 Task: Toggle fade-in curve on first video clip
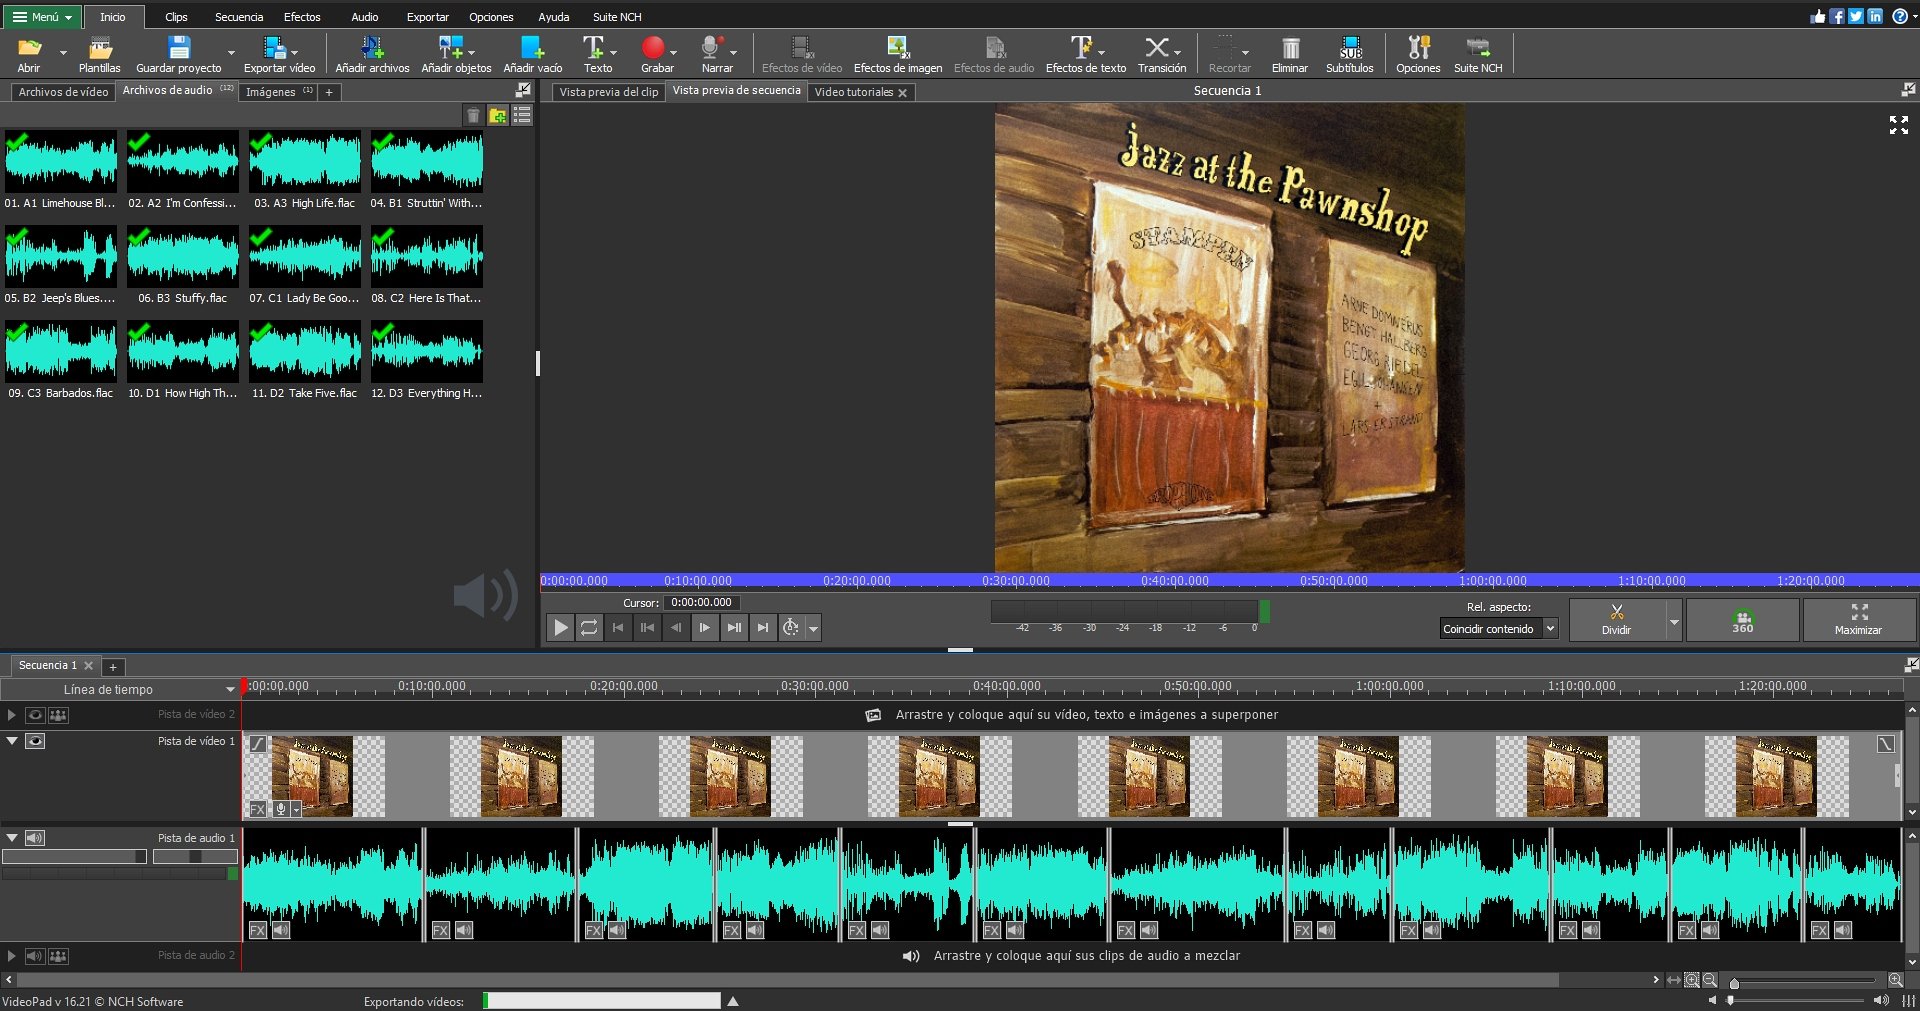[257, 743]
